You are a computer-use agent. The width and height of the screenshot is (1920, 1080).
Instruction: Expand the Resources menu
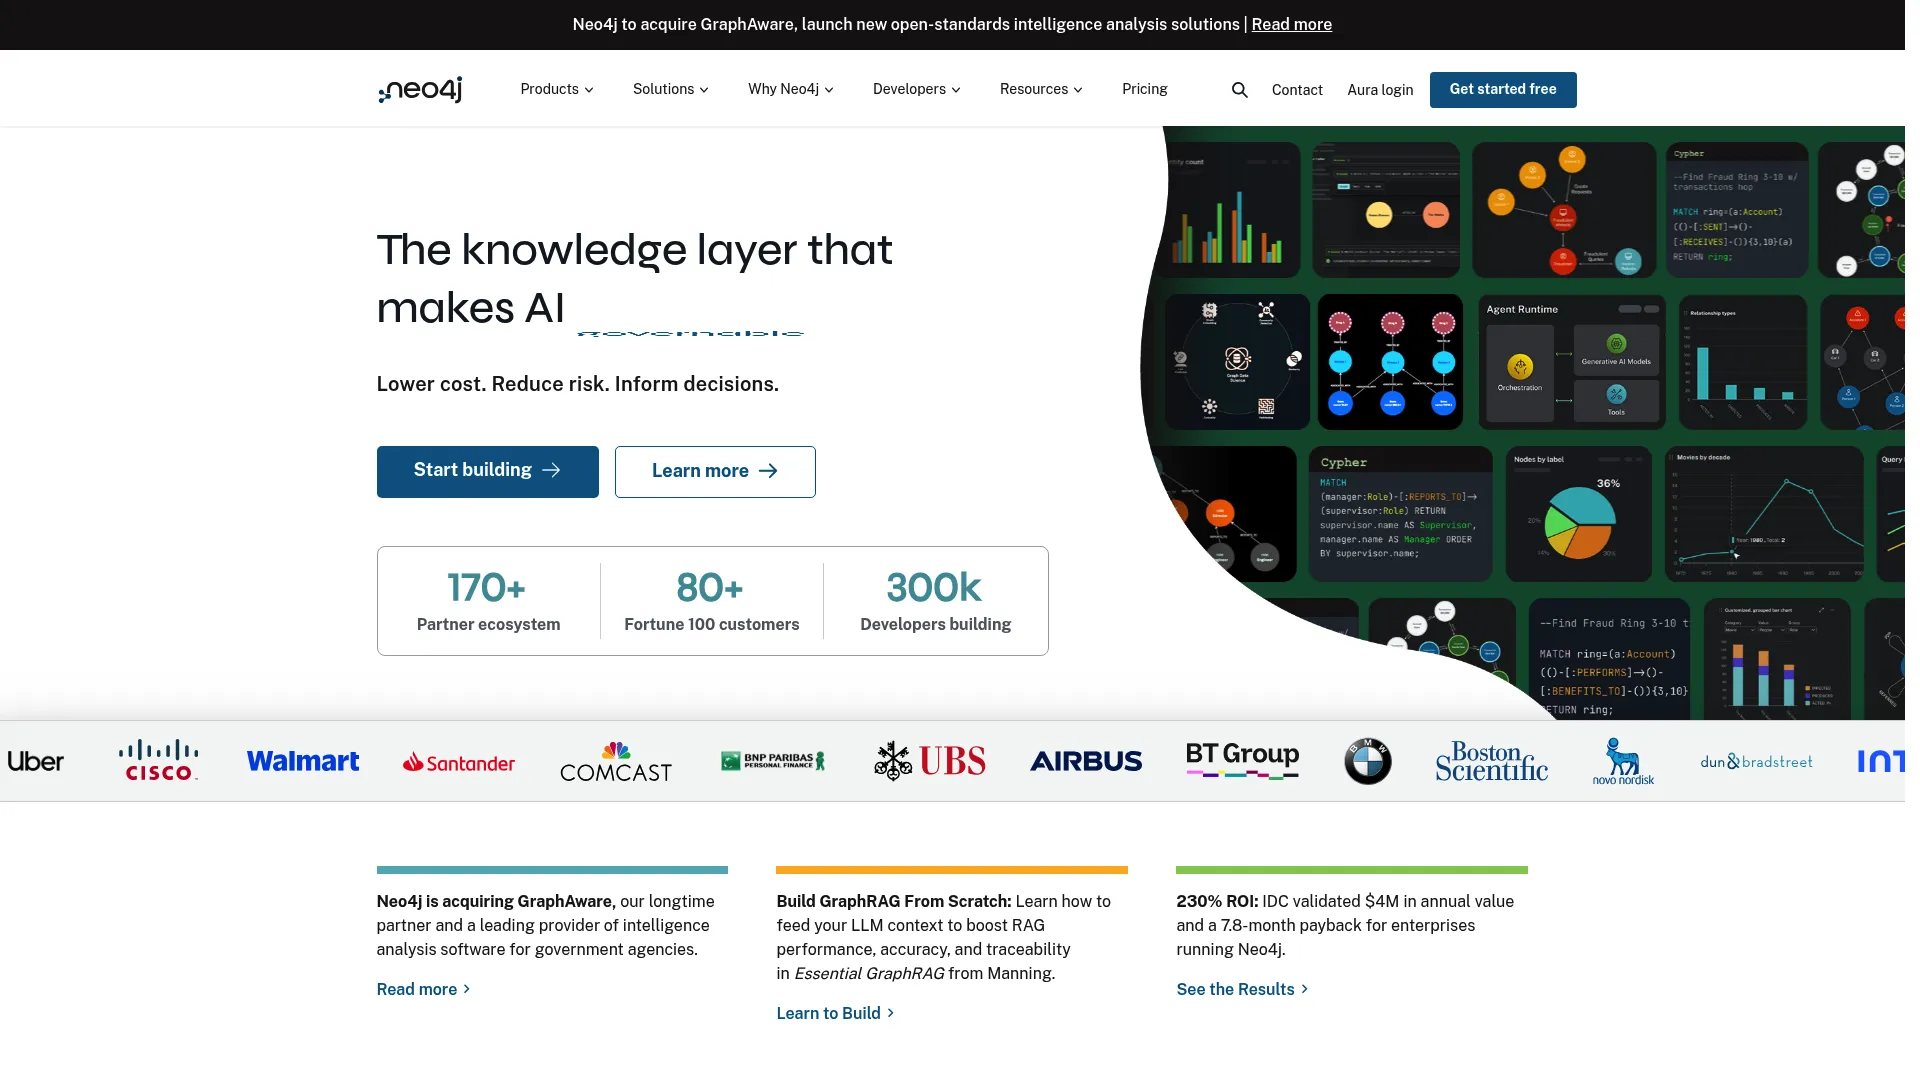1041,90
